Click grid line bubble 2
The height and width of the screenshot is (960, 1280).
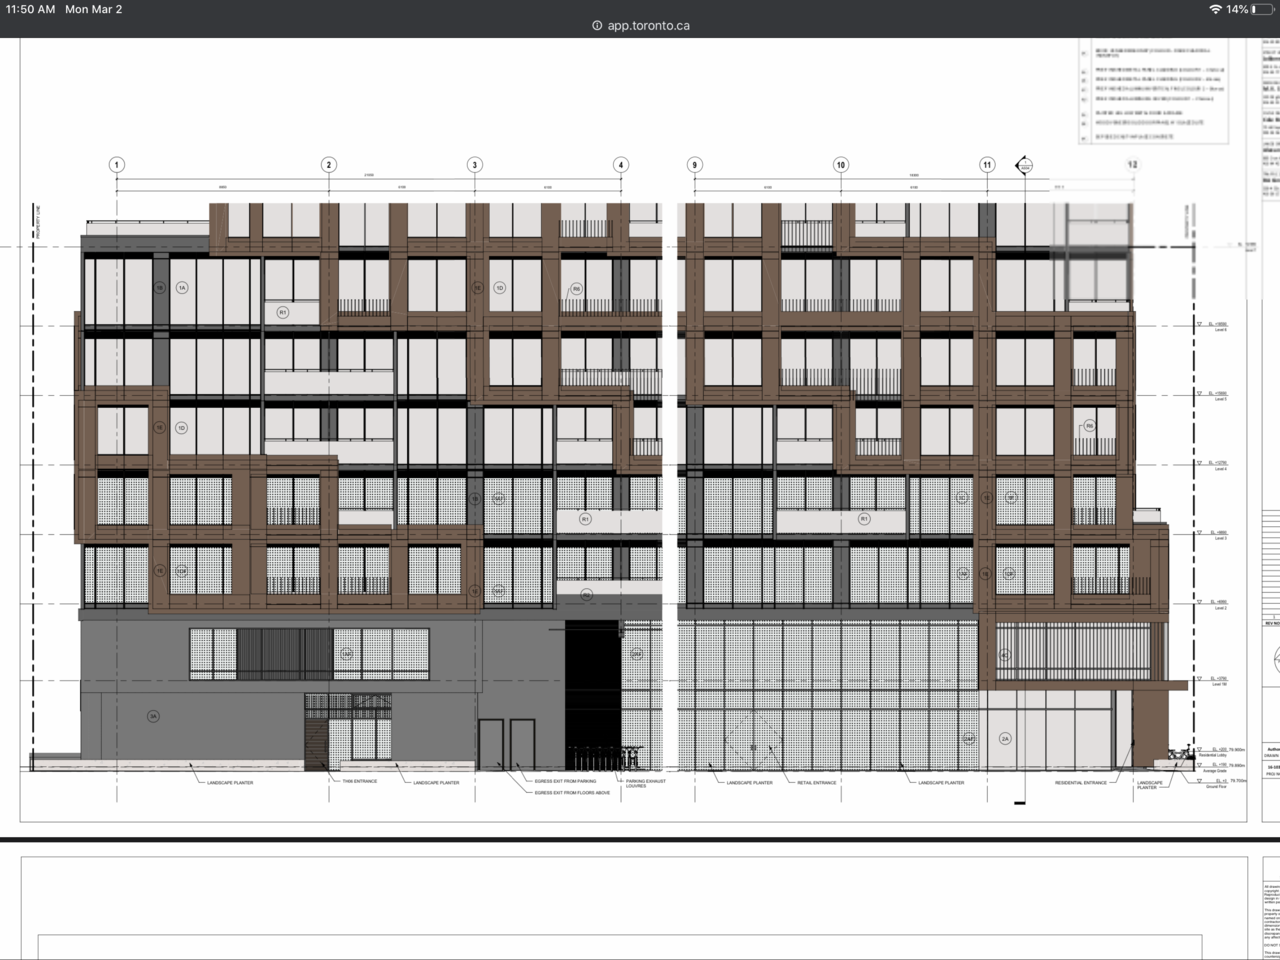tap(328, 165)
